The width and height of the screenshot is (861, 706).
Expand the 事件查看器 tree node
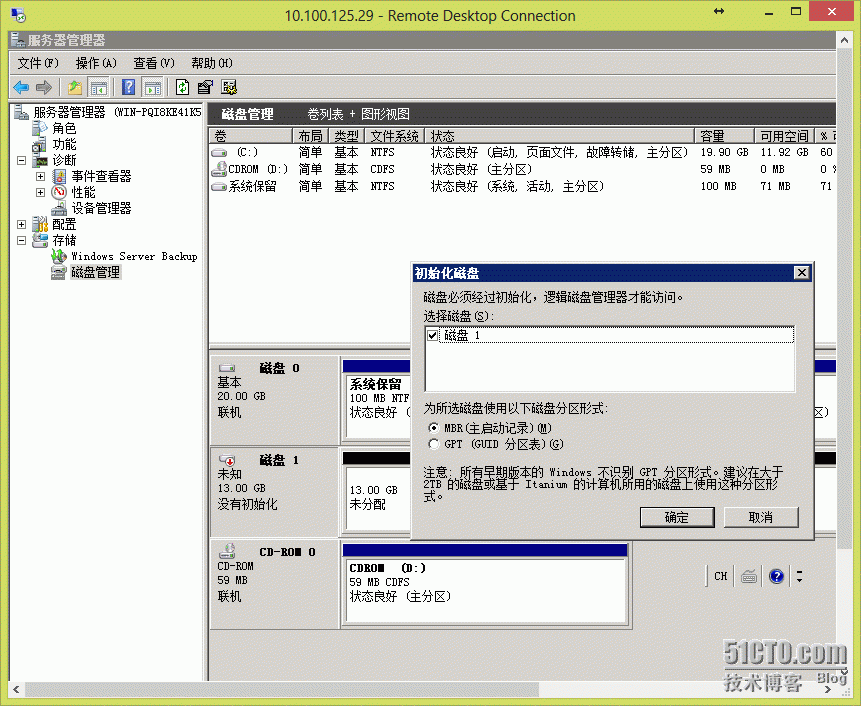pos(40,176)
